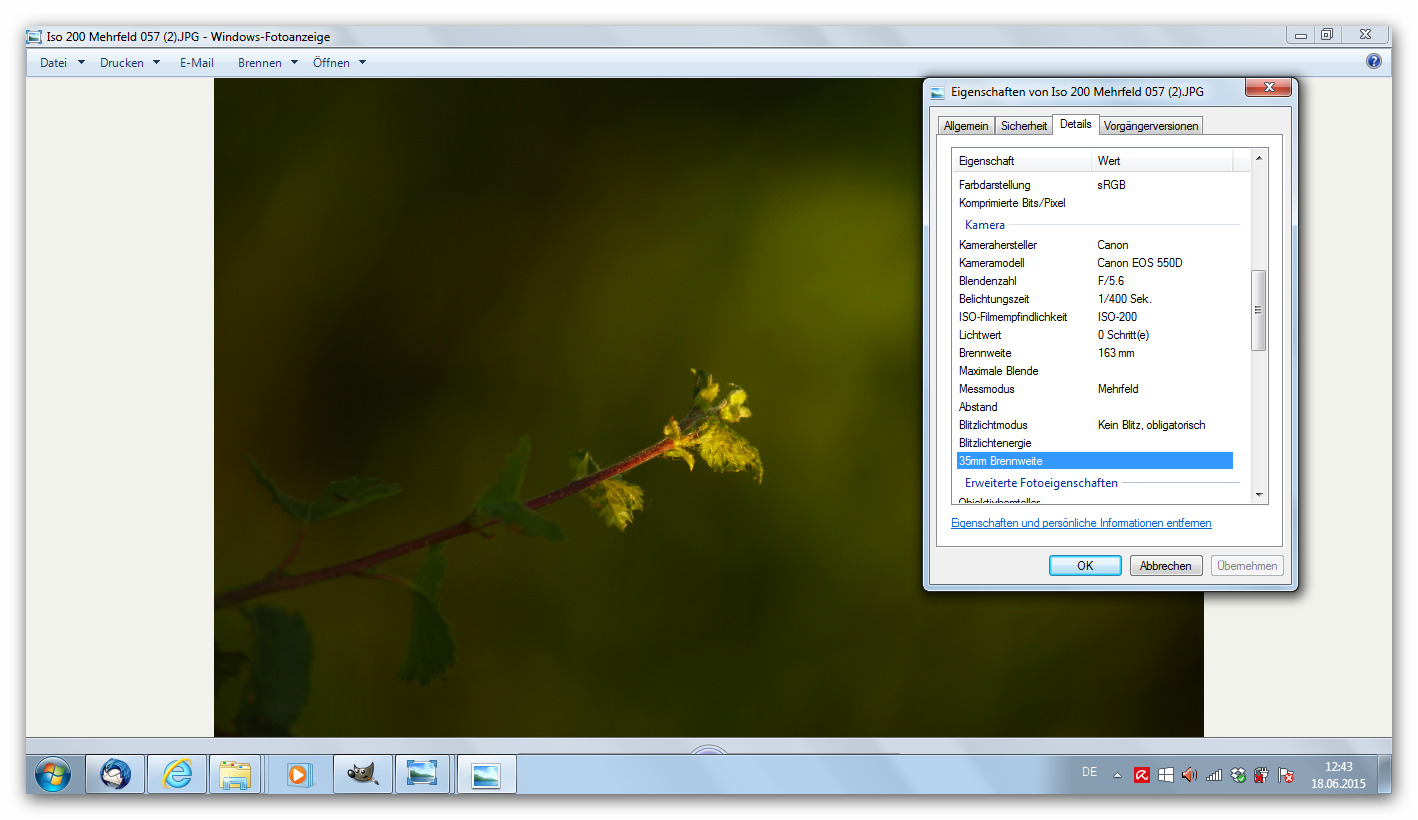The image size is (1418, 820).
Task: Click the blue help question mark icon
Action: [x=1374, y=61]
